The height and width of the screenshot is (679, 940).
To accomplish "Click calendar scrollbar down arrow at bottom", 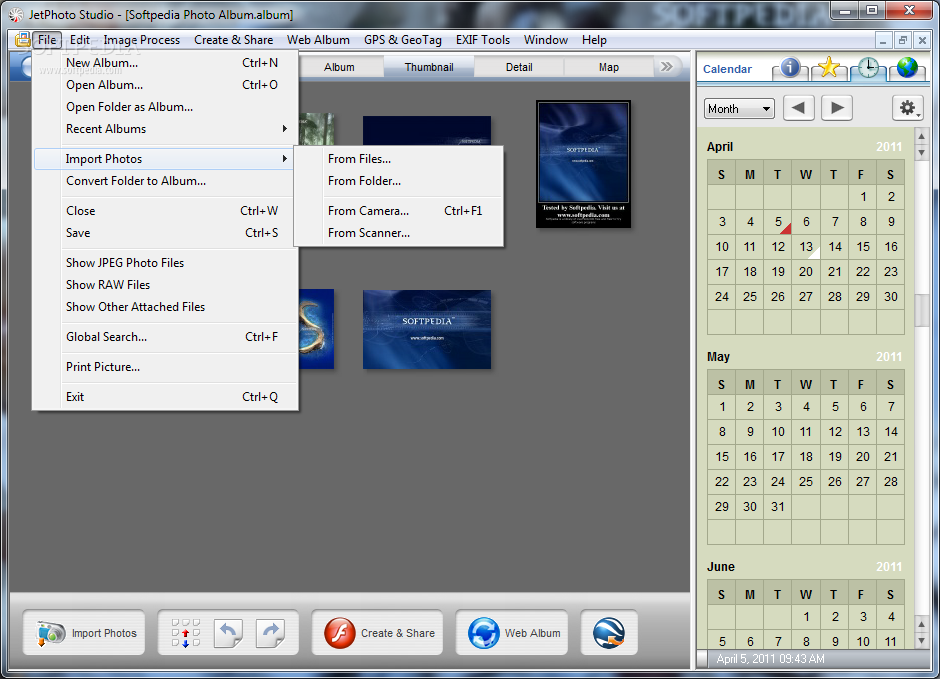I will [x=921, y=641].
